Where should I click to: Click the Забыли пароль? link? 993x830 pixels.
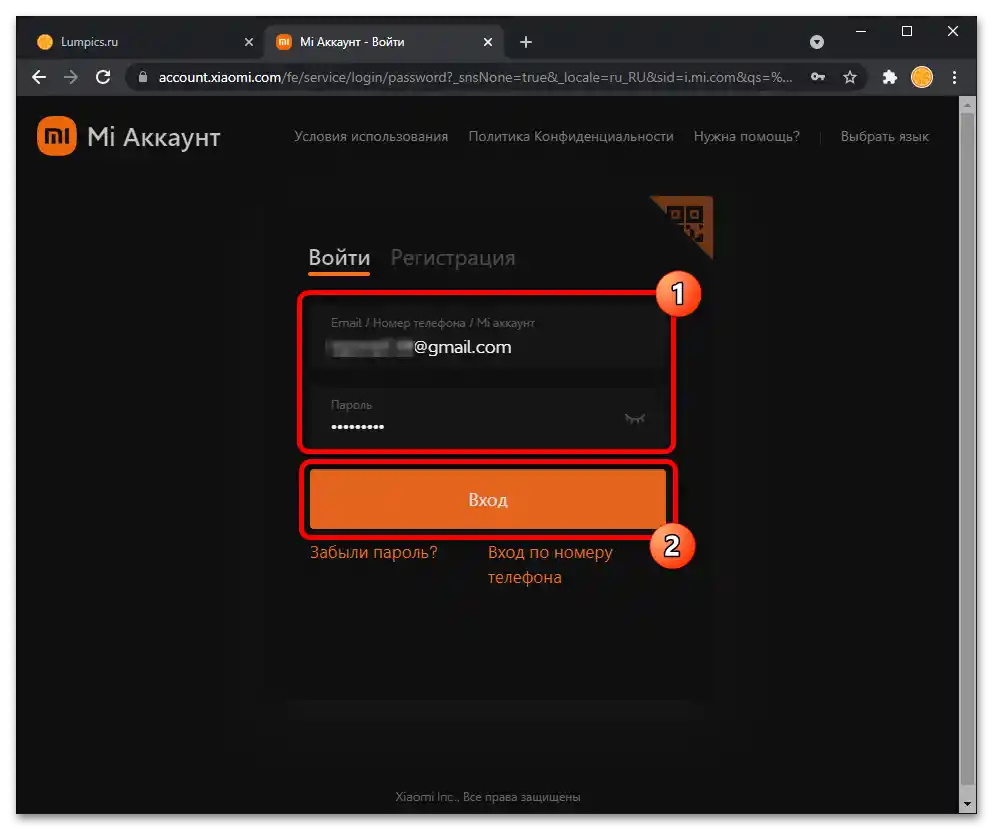374,552
